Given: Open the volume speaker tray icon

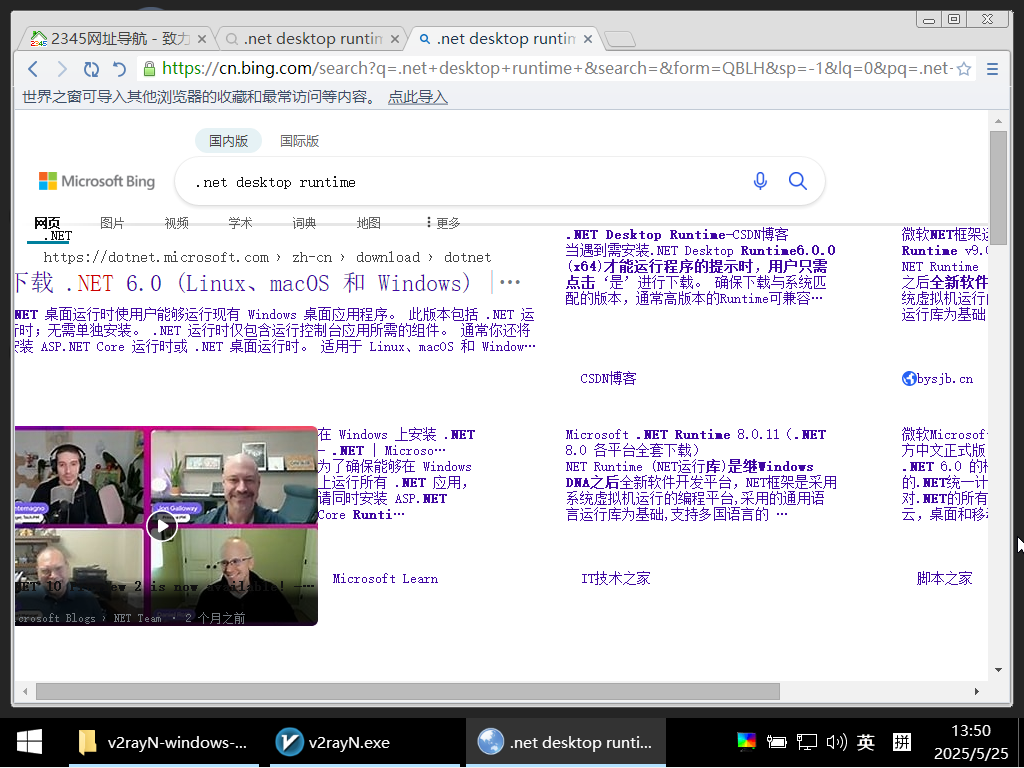Looking at the screenshot, I should pos(836,741).
